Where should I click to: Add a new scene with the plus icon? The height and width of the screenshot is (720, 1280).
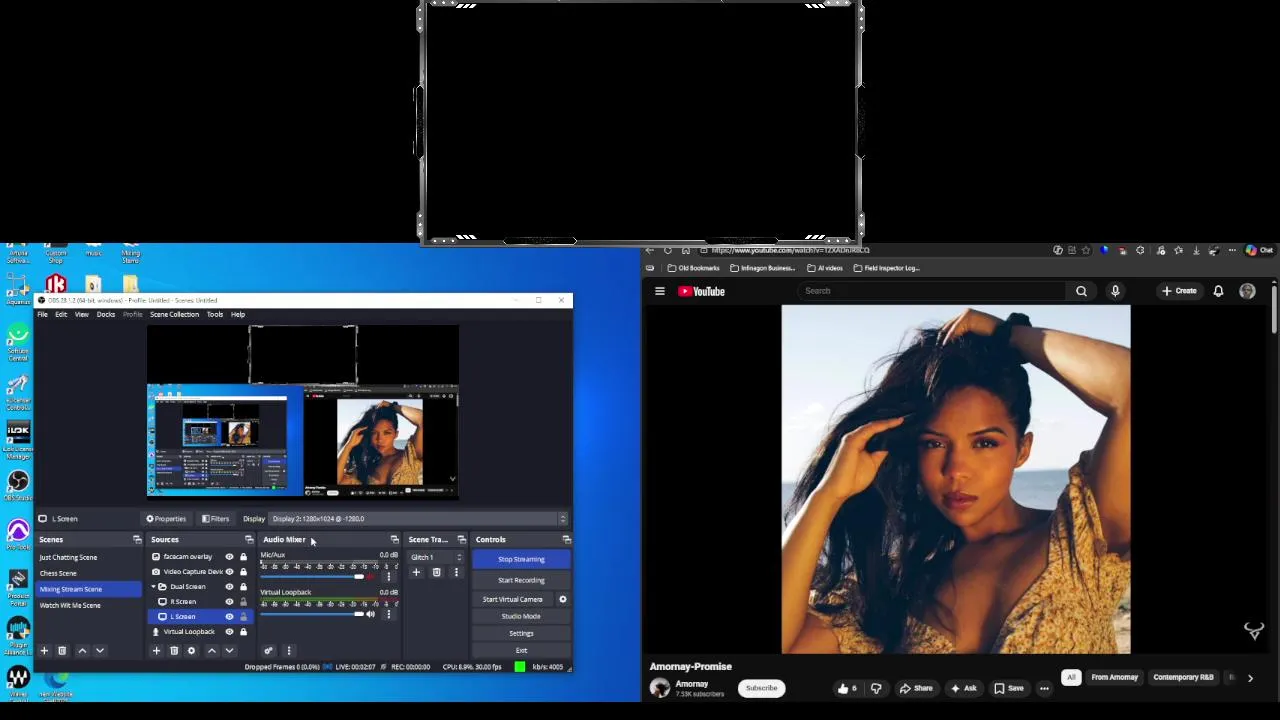pyautogui.click(x=44, y=651)
